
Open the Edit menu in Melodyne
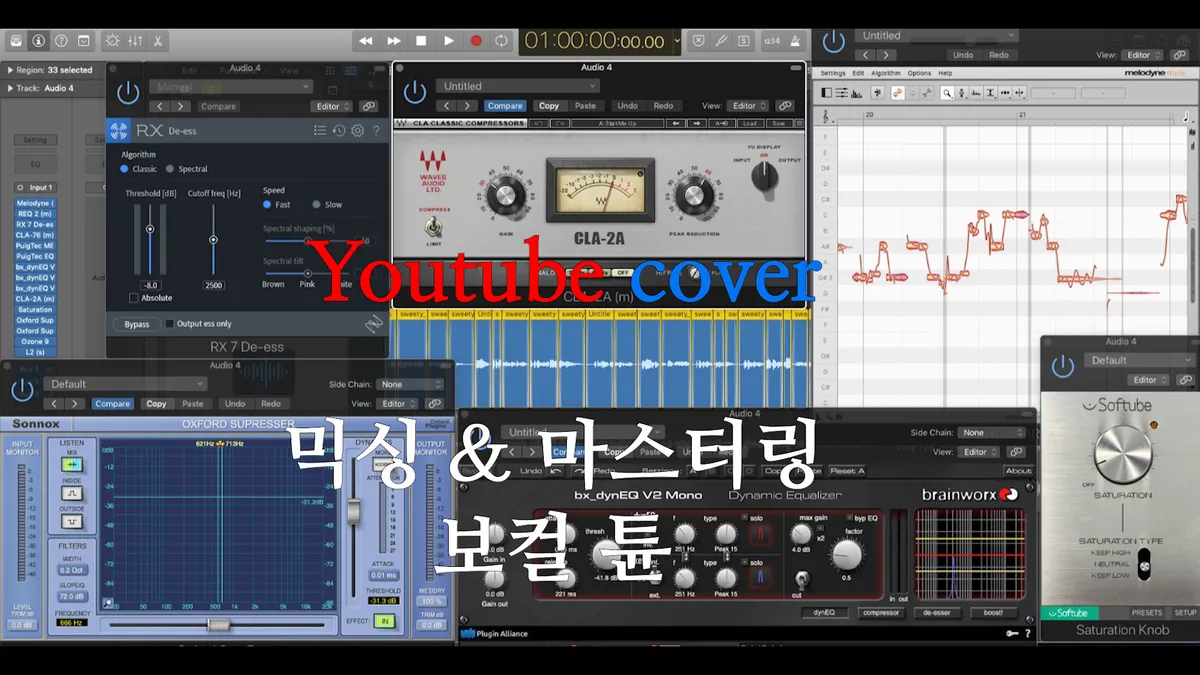click(858, 73)
